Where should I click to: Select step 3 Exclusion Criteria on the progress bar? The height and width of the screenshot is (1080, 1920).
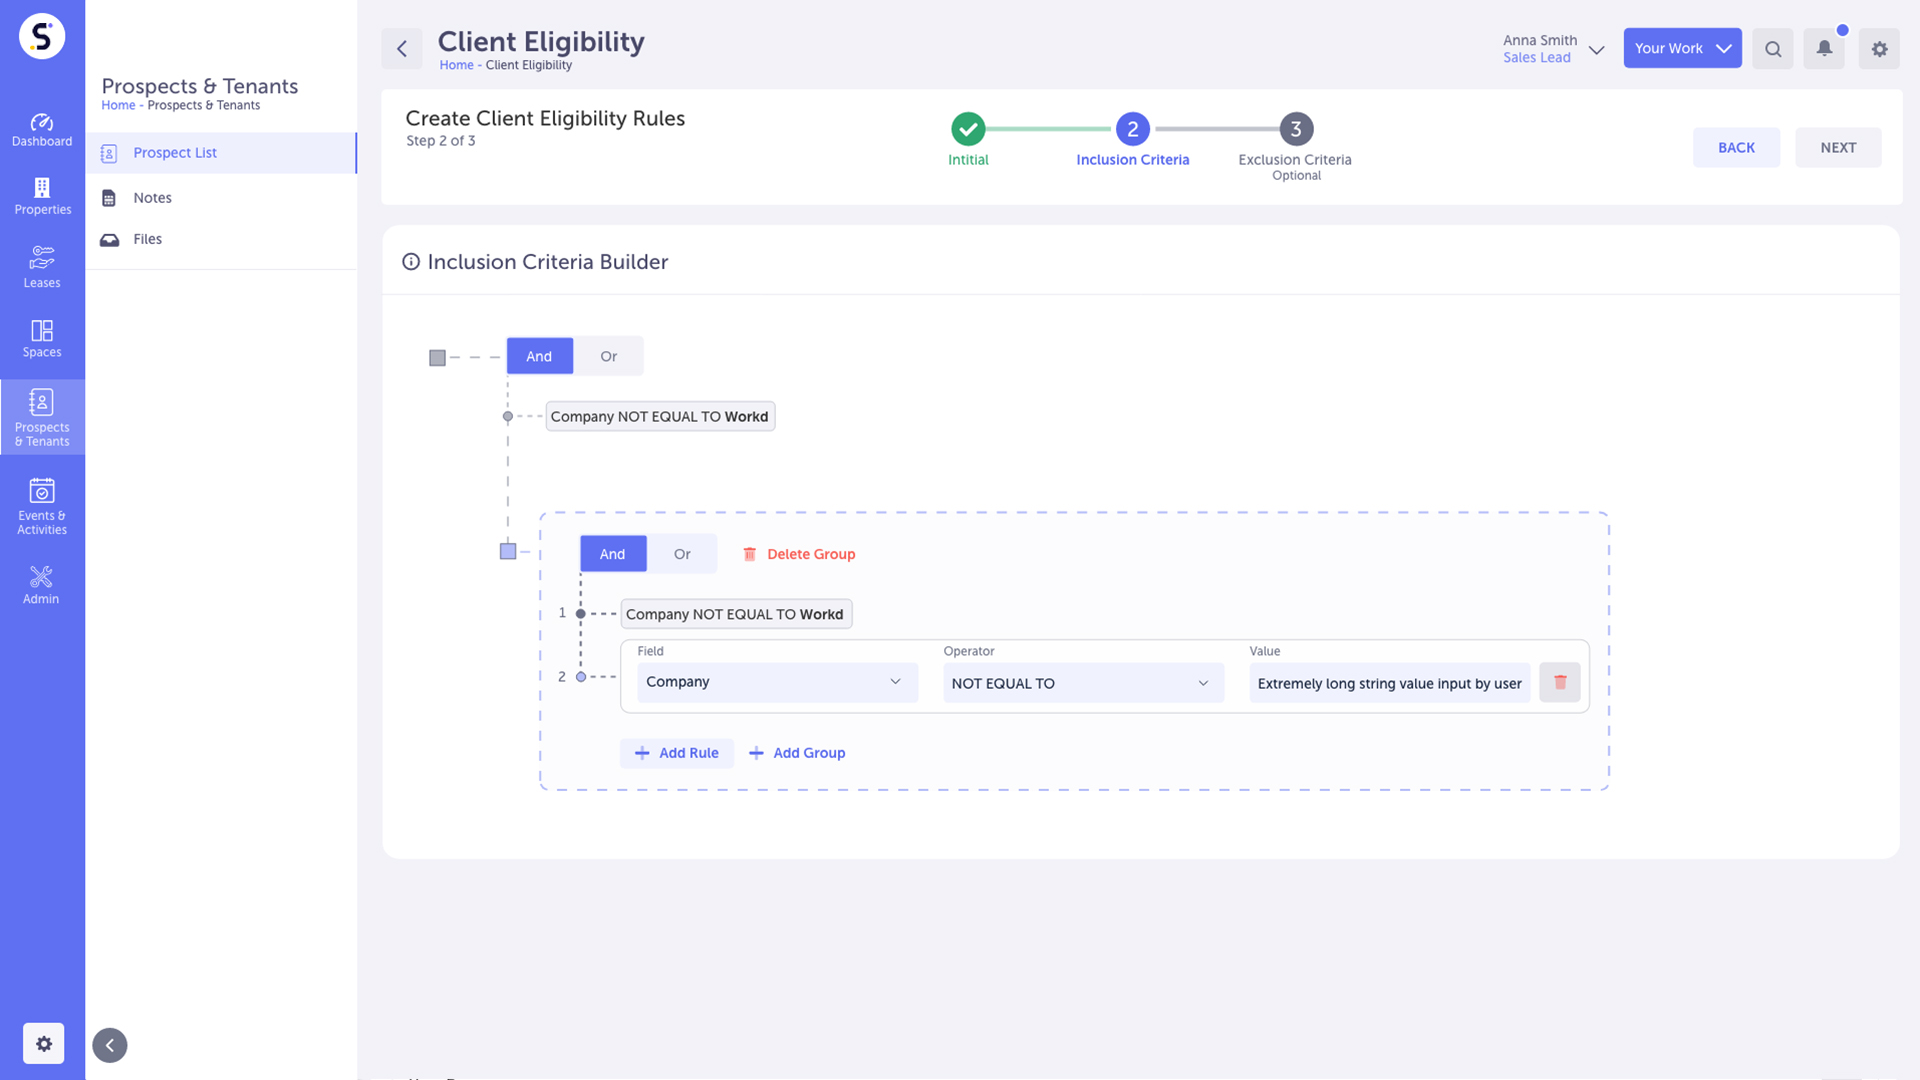(1295, 128)
